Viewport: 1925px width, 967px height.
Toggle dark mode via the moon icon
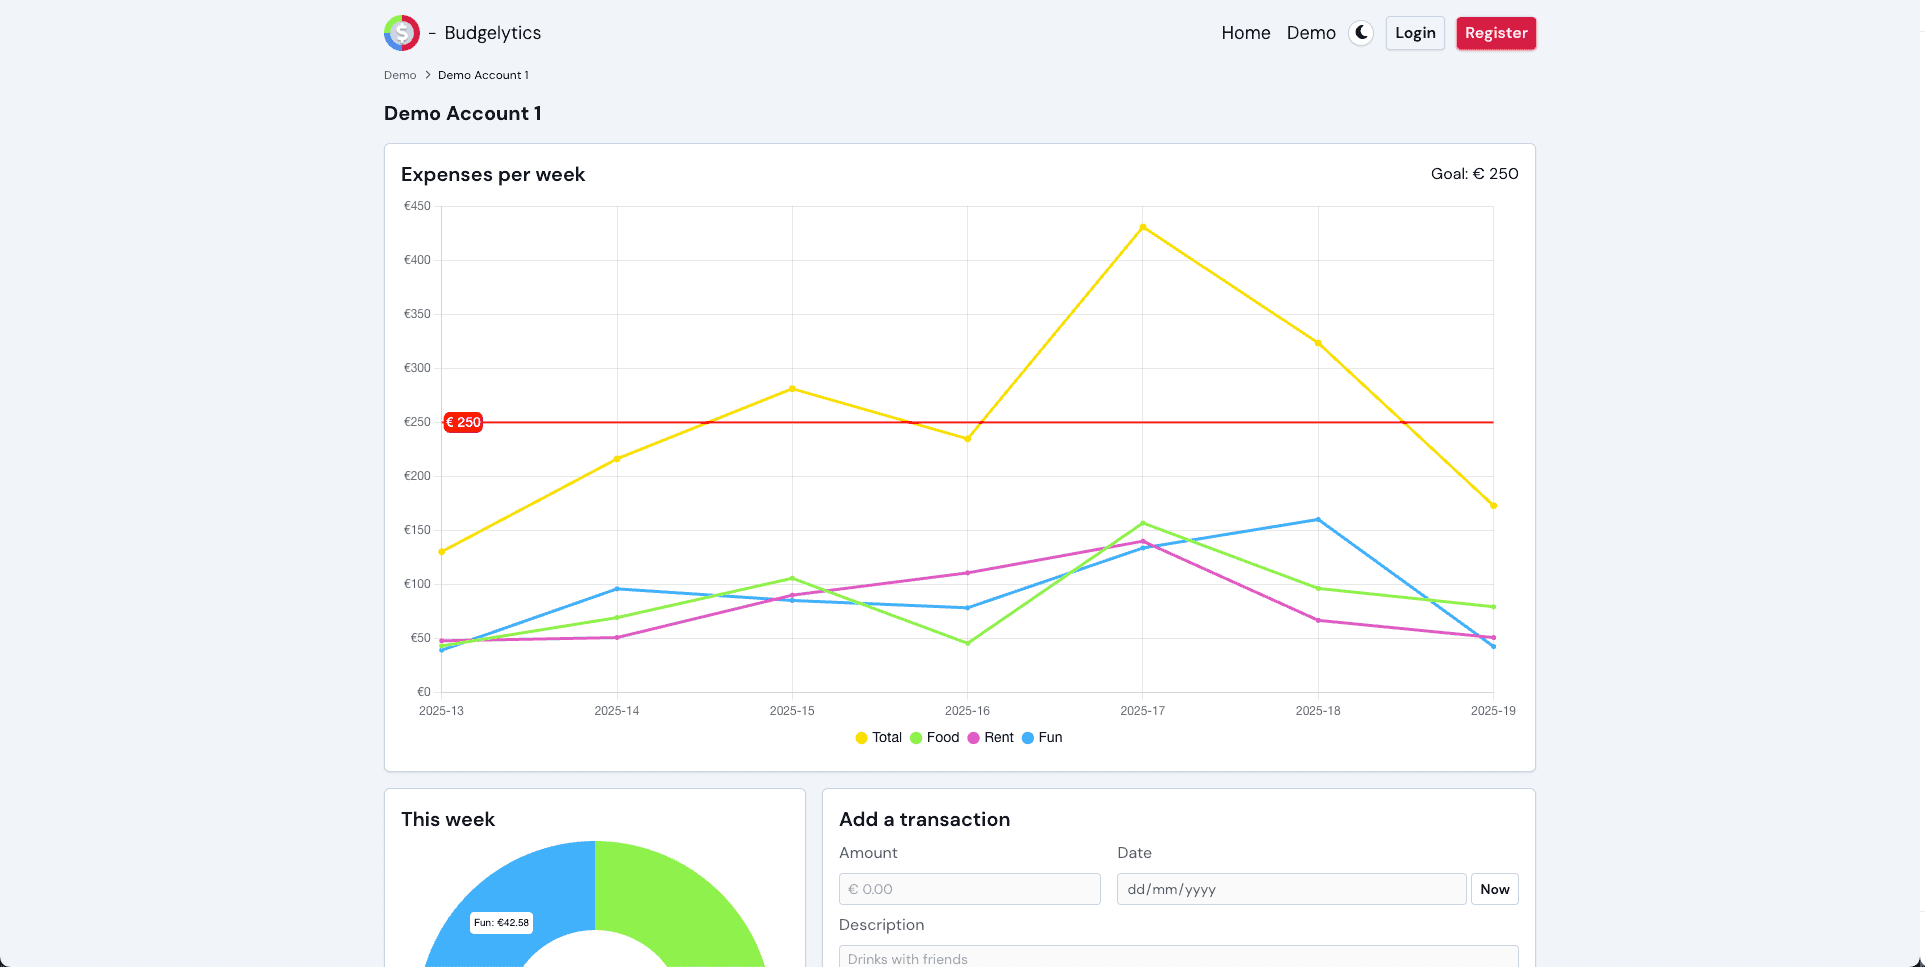click(1361, 32)
